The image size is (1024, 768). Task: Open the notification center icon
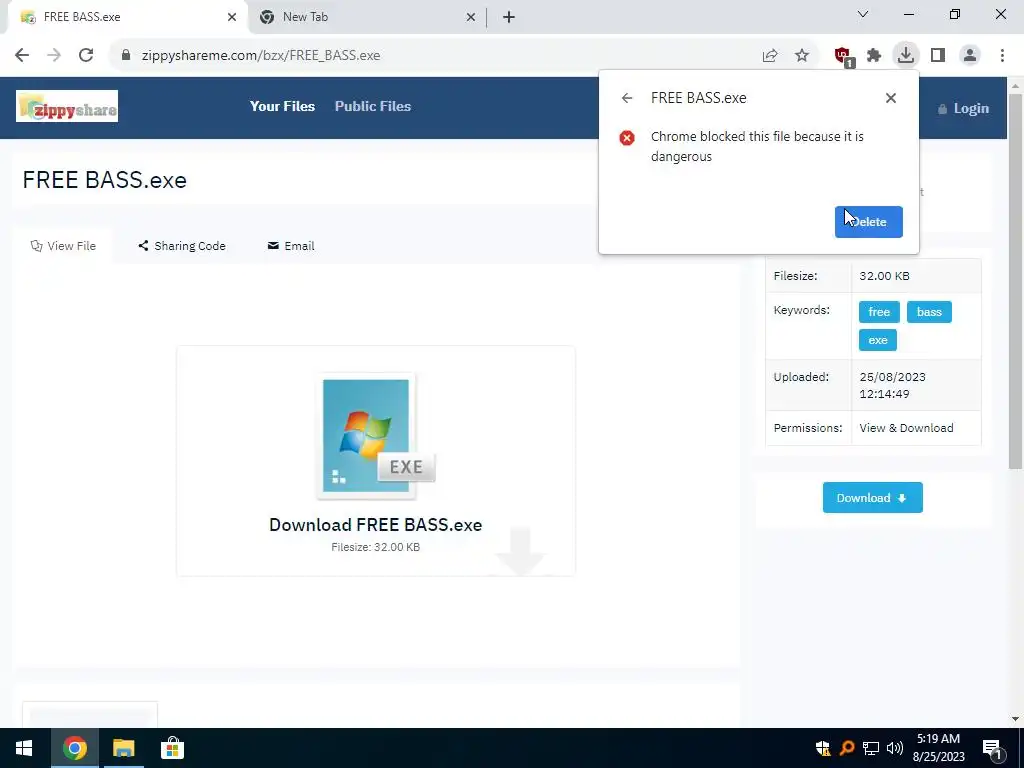(992, 749)
